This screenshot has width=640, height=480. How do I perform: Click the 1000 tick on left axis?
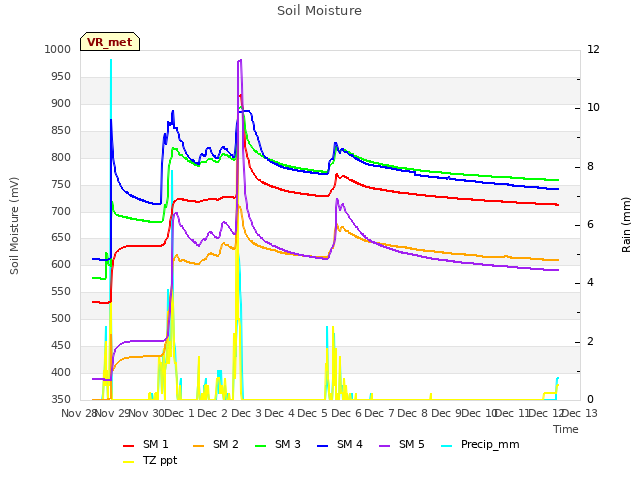pos(58,49)
